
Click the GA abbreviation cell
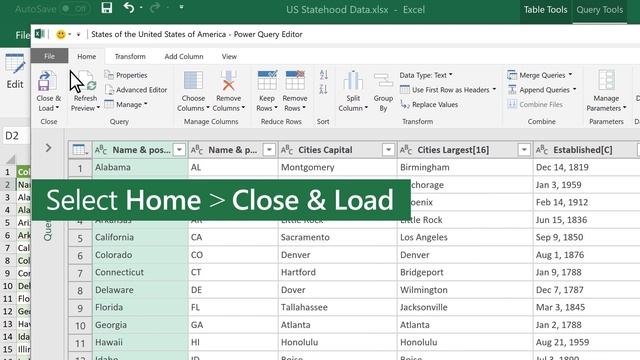[233, 325]
